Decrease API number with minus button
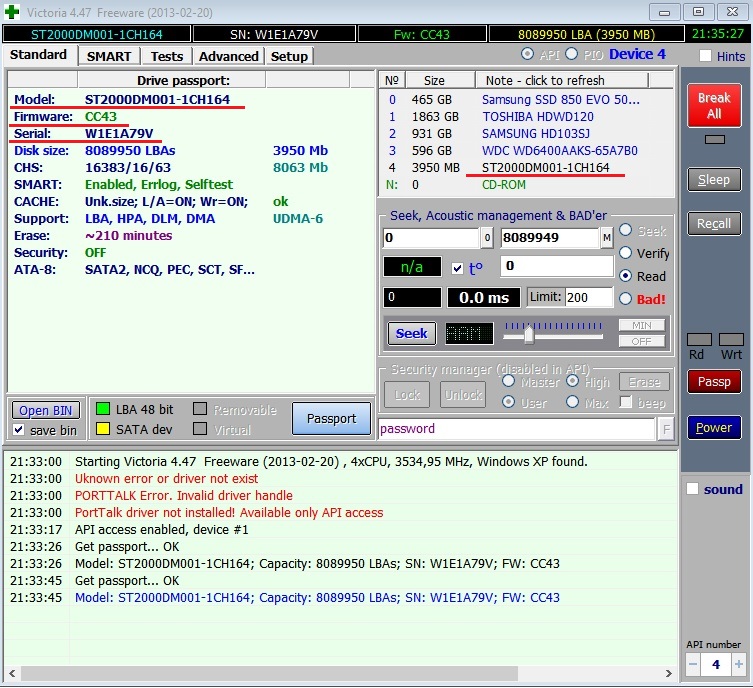 click(x=692, y=664)
